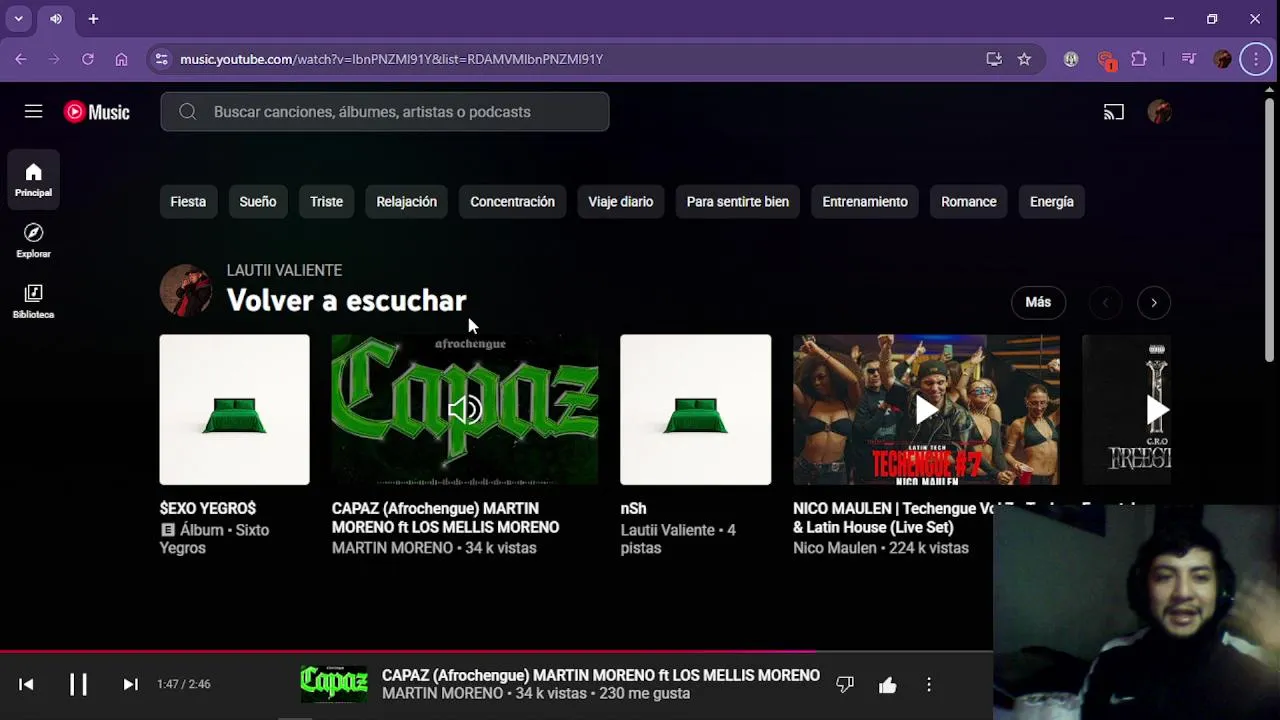Open LAUTII VALIENTE profile picture

click(185, 290)
